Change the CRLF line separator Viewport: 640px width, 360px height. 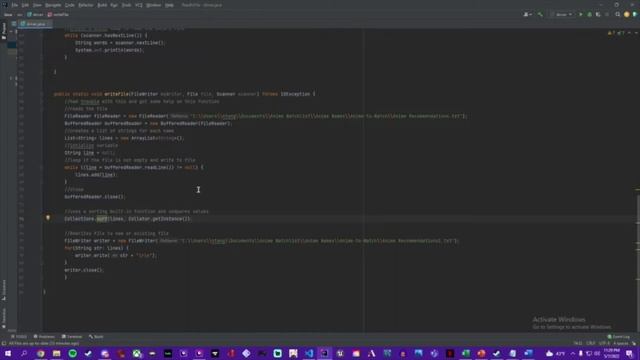point(591,344)
